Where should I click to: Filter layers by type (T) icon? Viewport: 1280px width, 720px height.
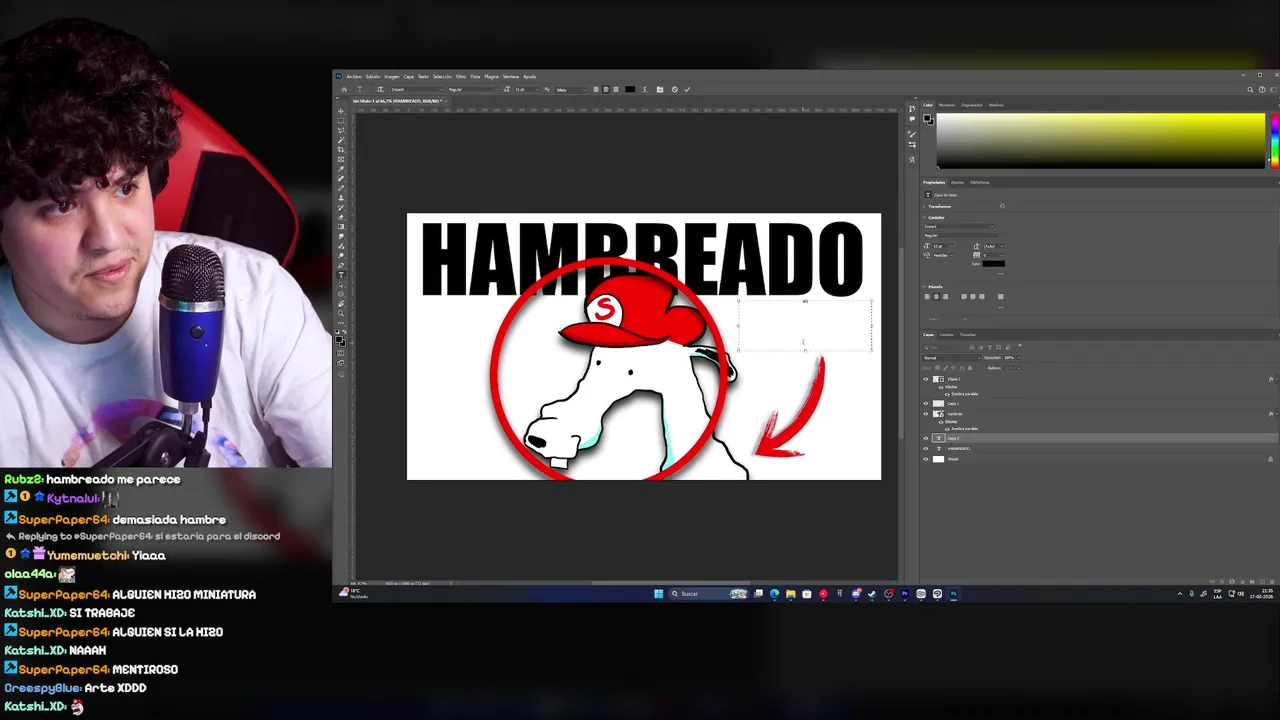pyautogui.click(x=990, y=347)
